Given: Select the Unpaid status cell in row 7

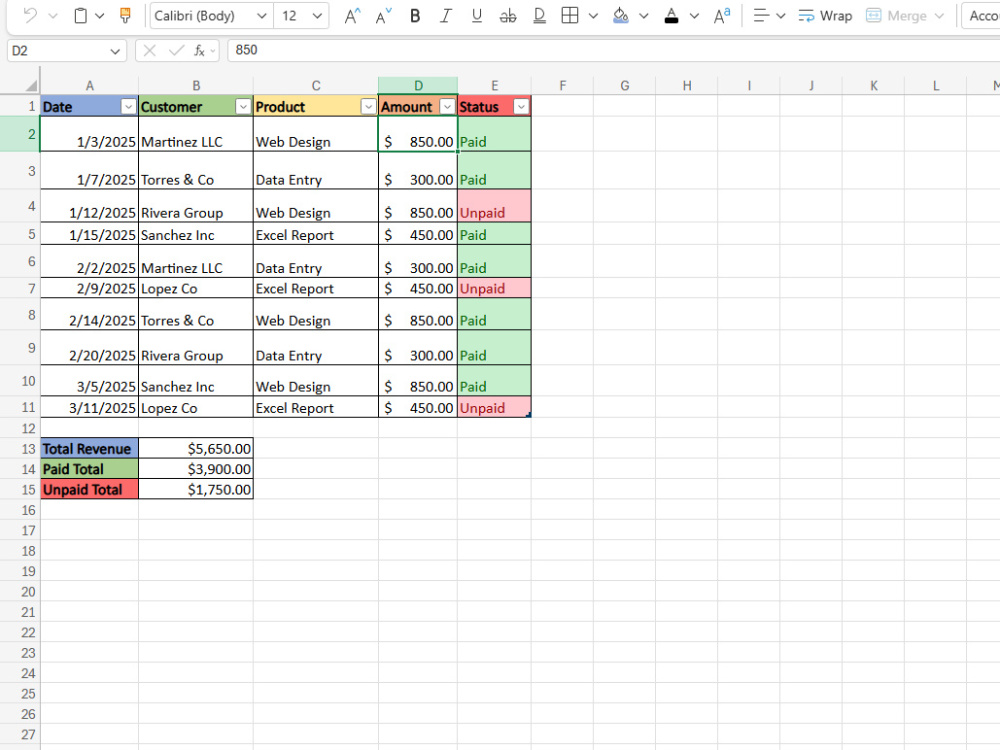Looking at the screenshot, I should (494, 288).
